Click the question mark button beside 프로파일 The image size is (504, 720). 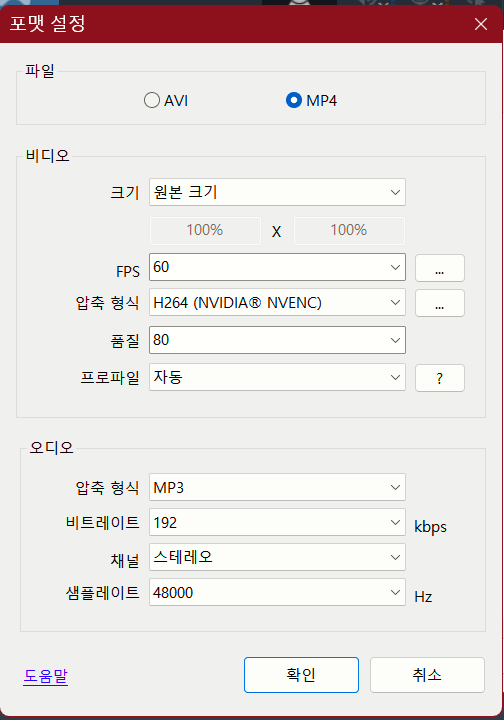440,378
